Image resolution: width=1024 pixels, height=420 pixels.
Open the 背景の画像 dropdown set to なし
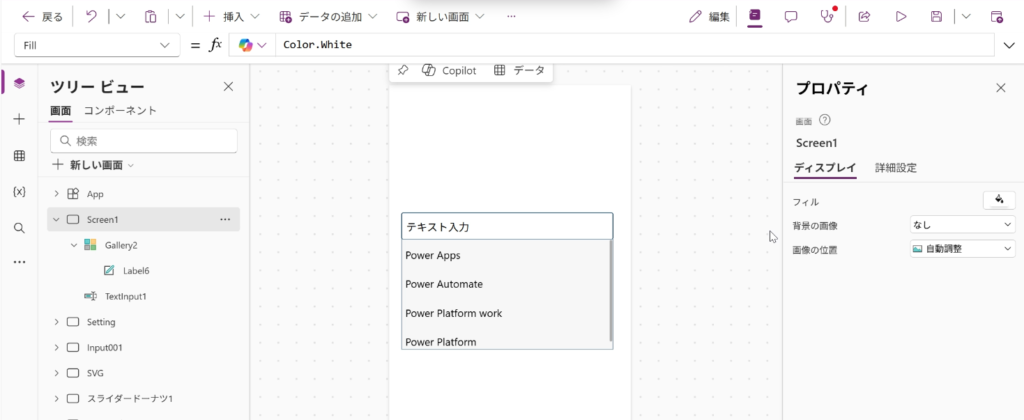(x=962, y=225)
